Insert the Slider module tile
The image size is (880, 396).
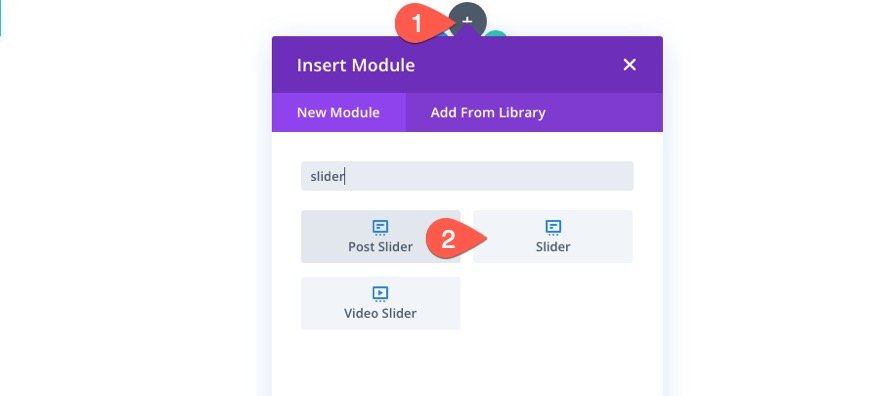pos(553,237)
